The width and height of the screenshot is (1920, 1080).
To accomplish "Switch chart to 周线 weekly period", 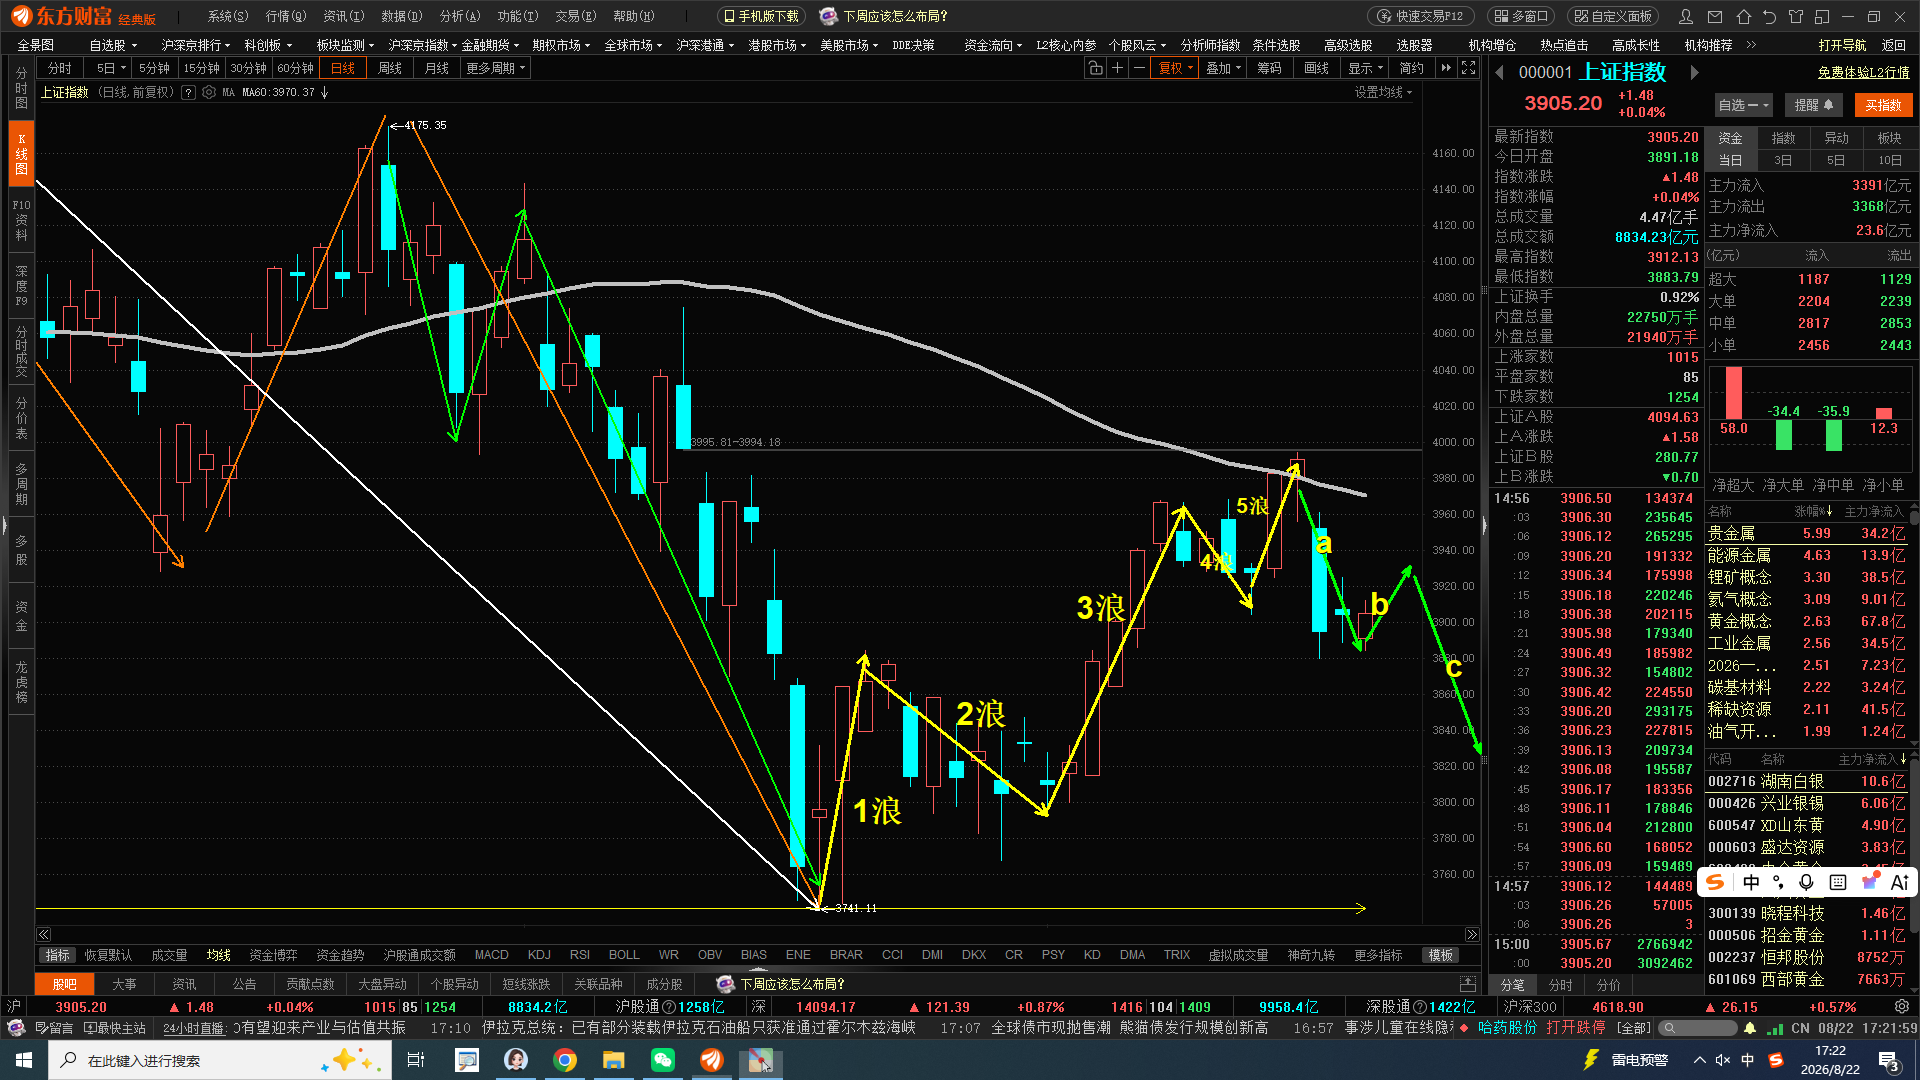I will point(390,68).
